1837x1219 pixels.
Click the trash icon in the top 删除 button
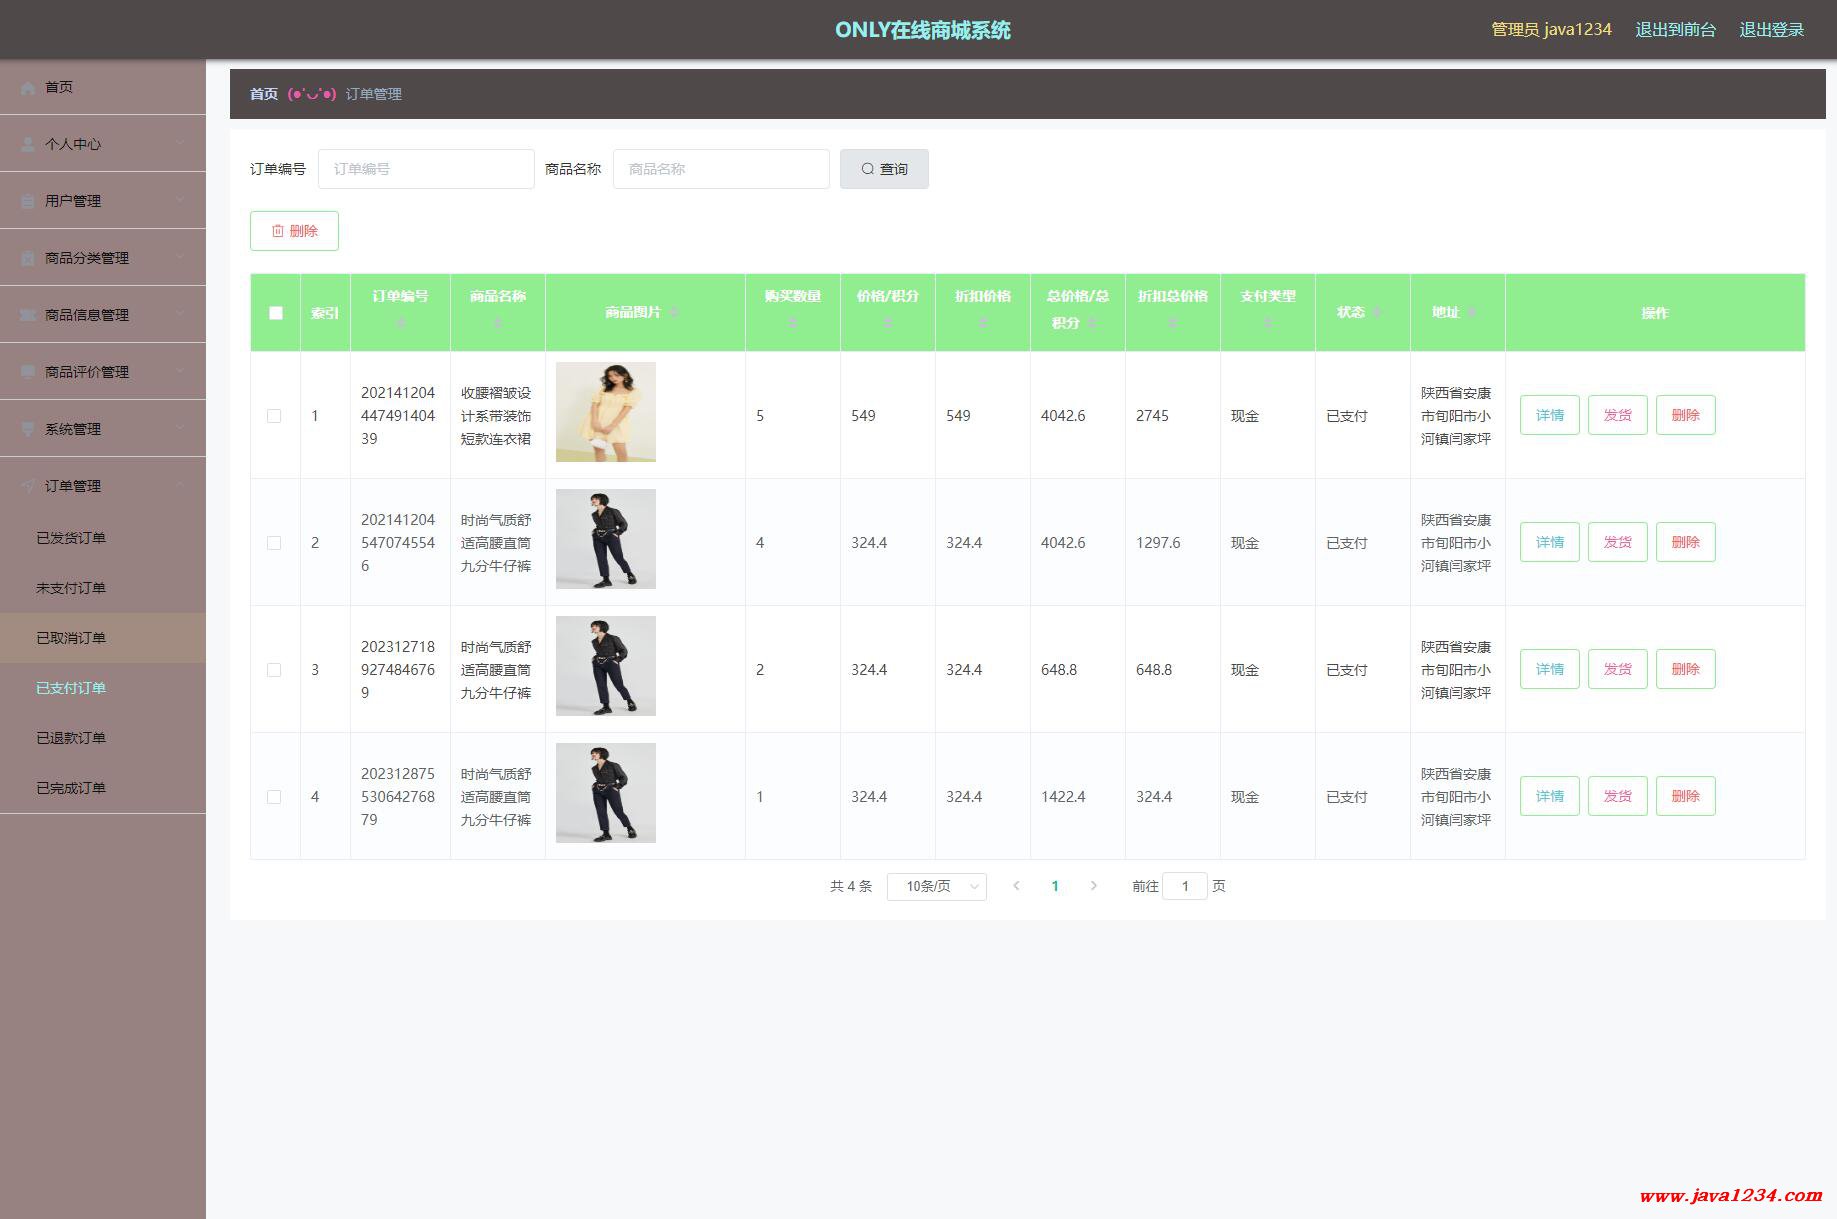click(x=278, y=231)
